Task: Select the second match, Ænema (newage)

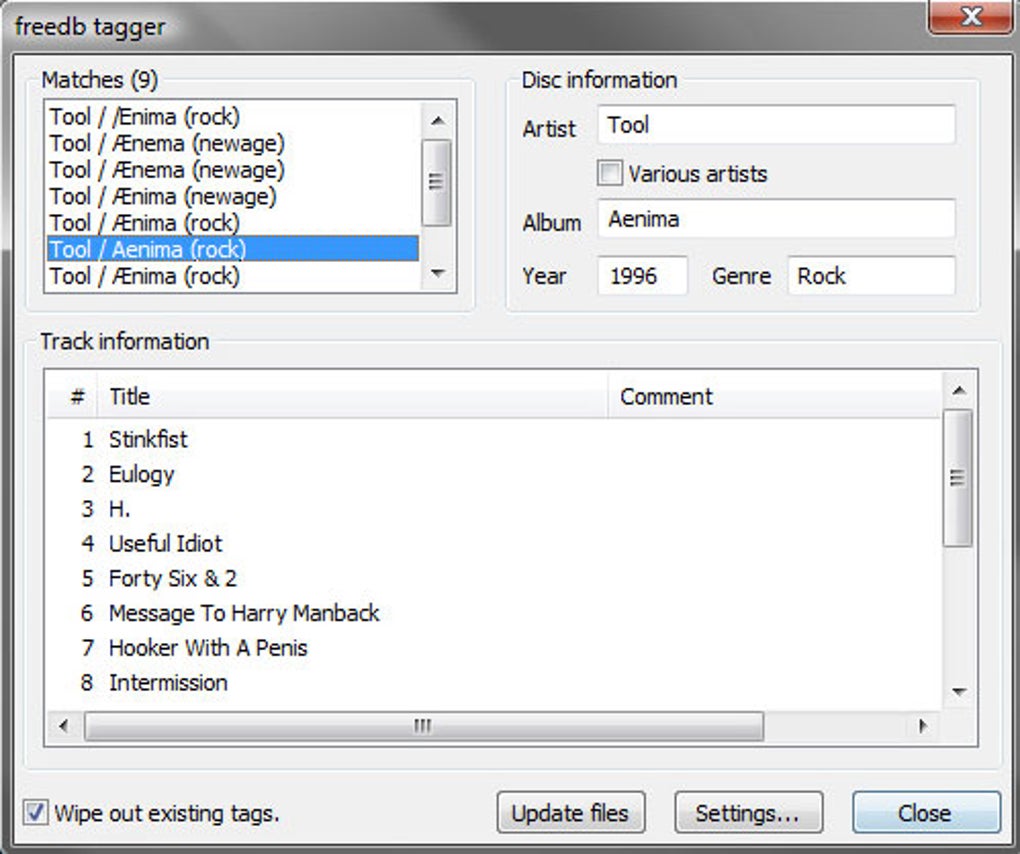Action: click(232, 144)
